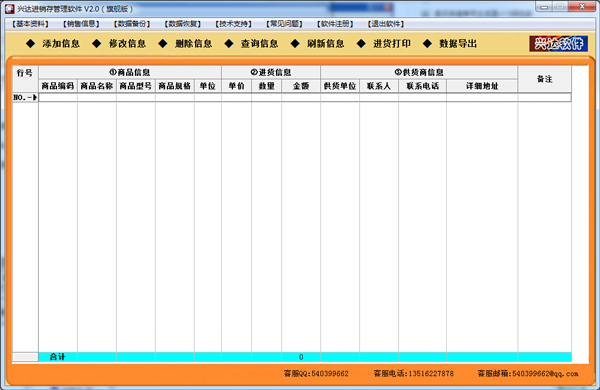Open the 基本资料 menu
This screenshot has height=390, width=600.
tap(30, 24)
